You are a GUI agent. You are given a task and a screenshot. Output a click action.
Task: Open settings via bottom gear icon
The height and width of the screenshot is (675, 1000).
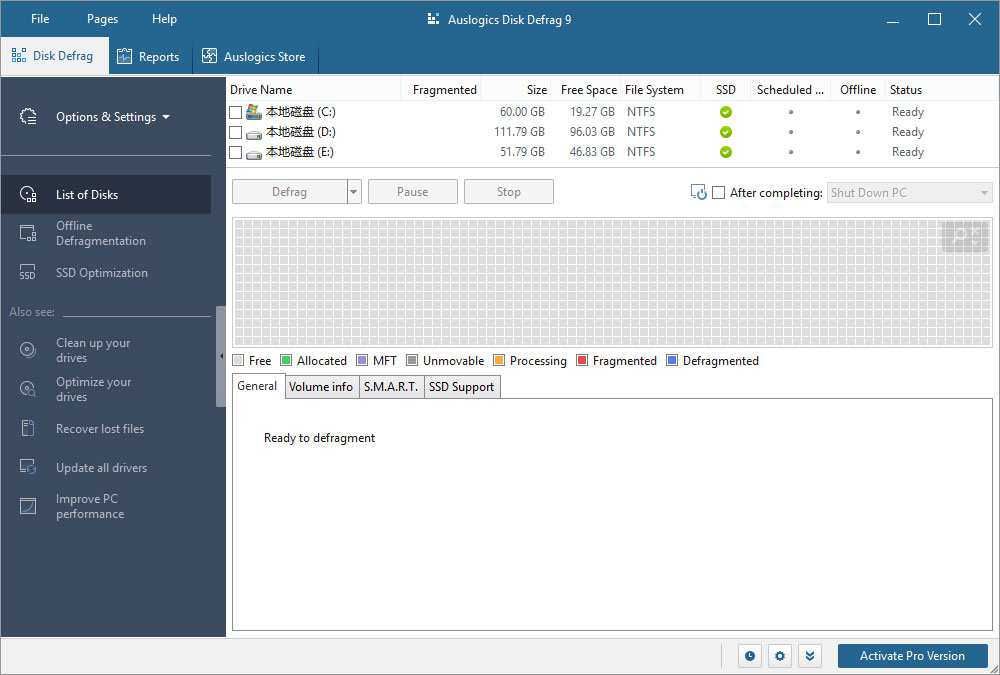click(x=780, y=656)
